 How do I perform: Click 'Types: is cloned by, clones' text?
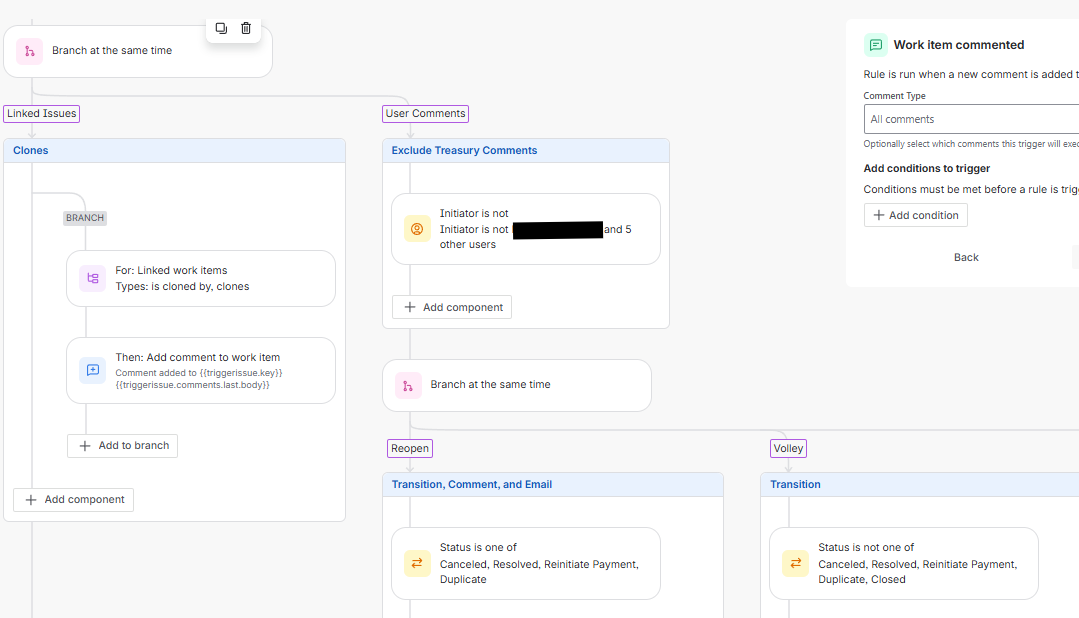(182, 287)
